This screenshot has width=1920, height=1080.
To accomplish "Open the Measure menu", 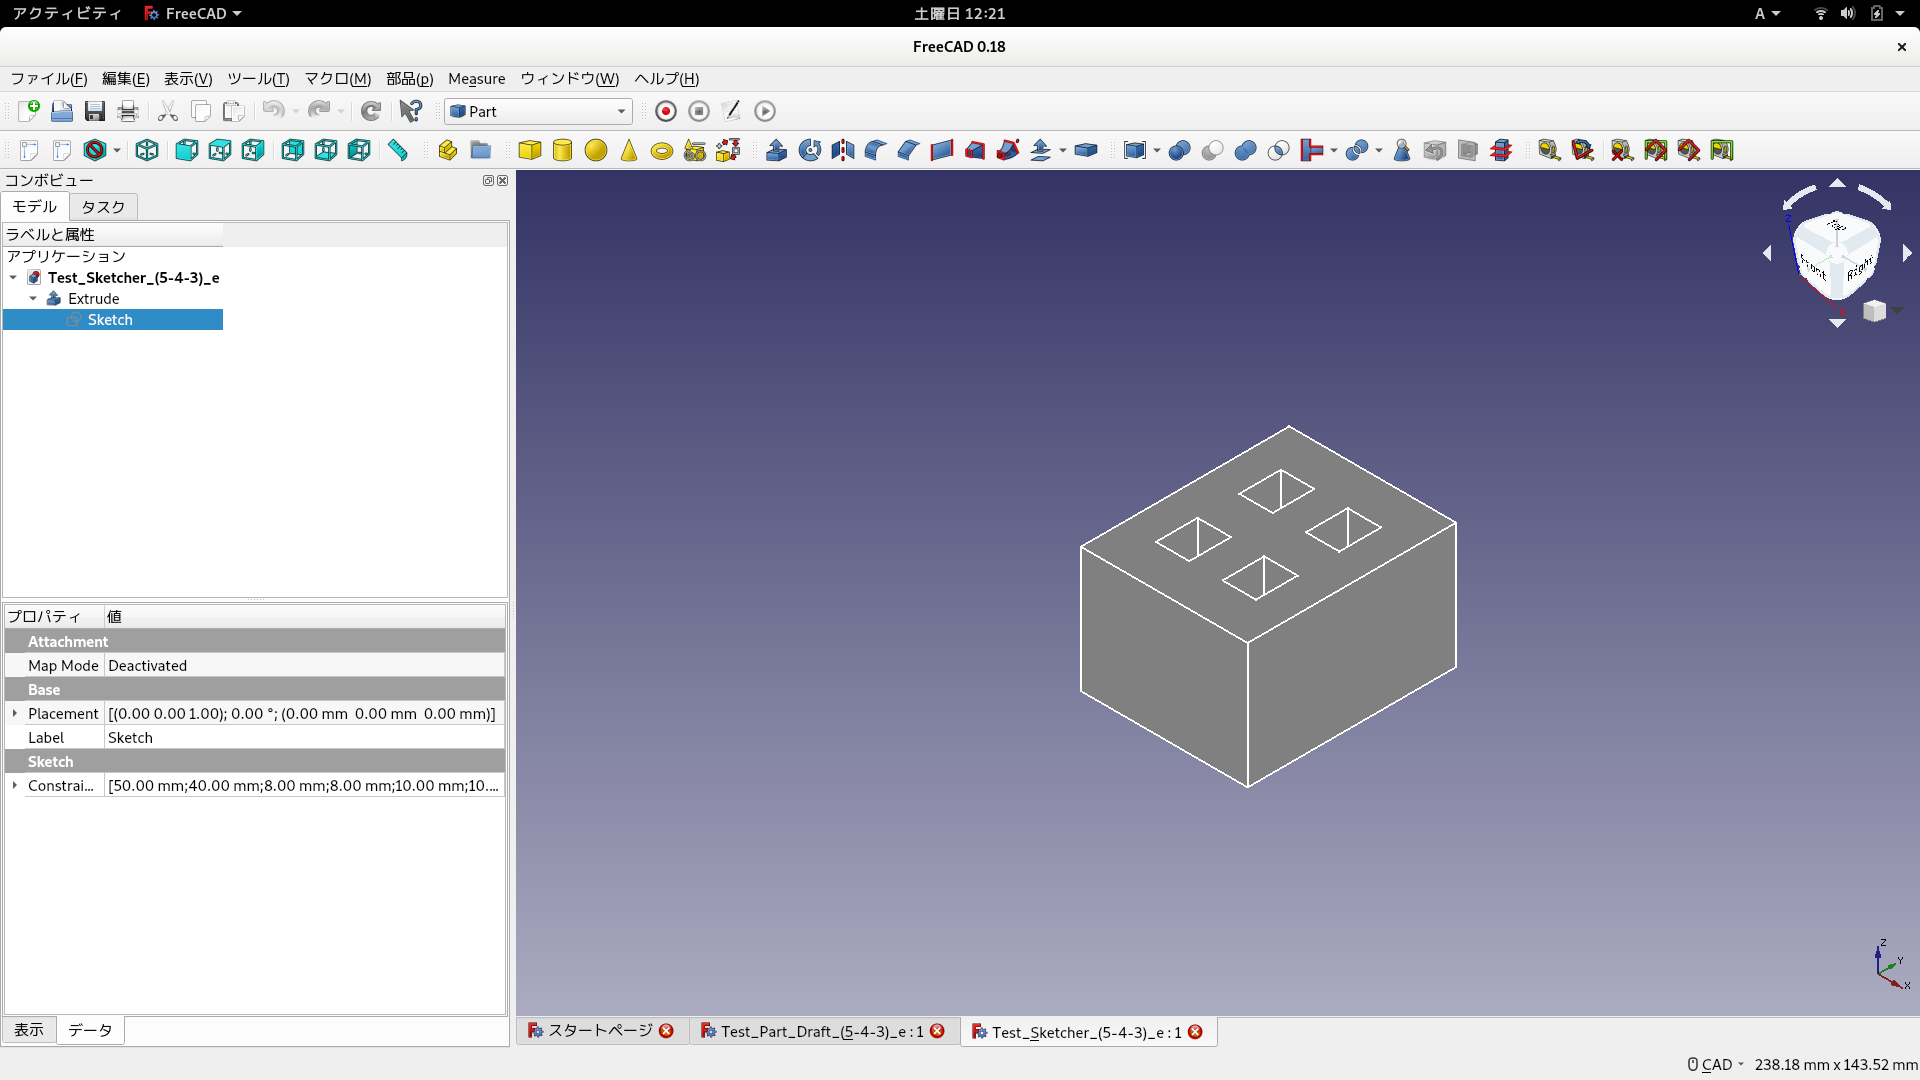I will tap(476, 79).
